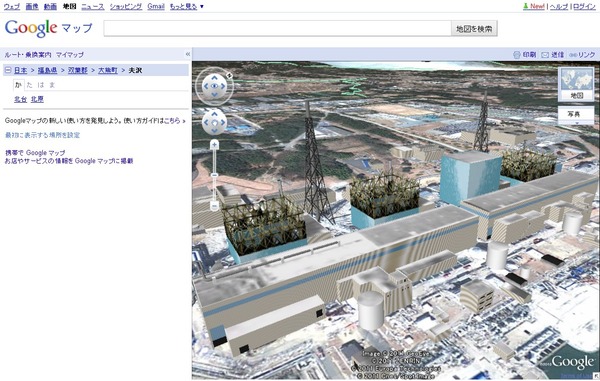Click the 印刷 print link

525,55
